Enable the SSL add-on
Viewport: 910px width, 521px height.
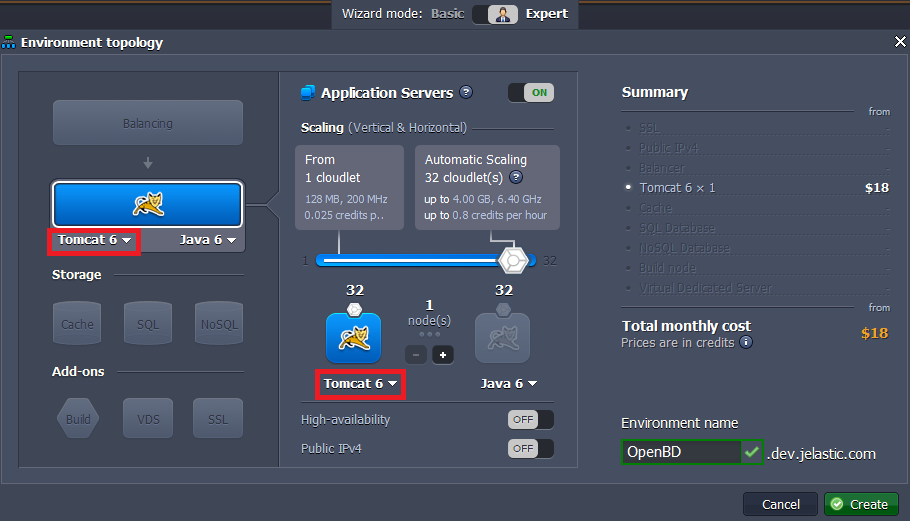219,418
